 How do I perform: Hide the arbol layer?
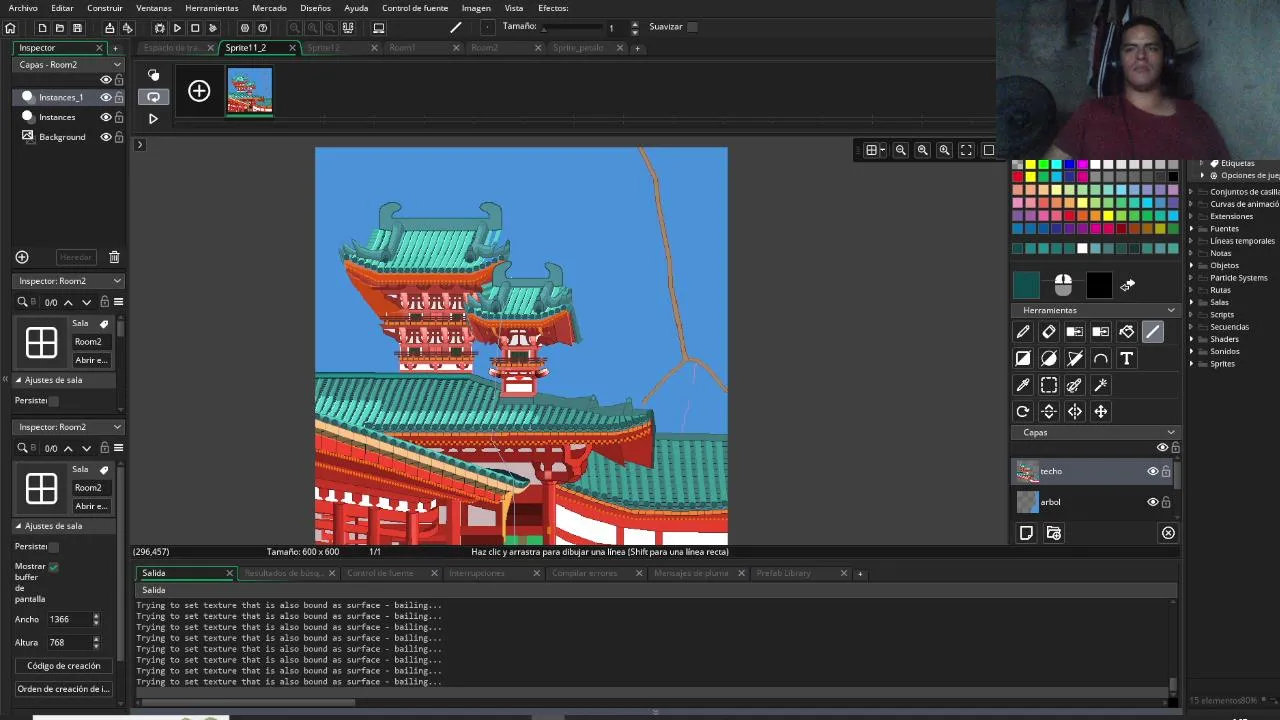click(1152, 502)
